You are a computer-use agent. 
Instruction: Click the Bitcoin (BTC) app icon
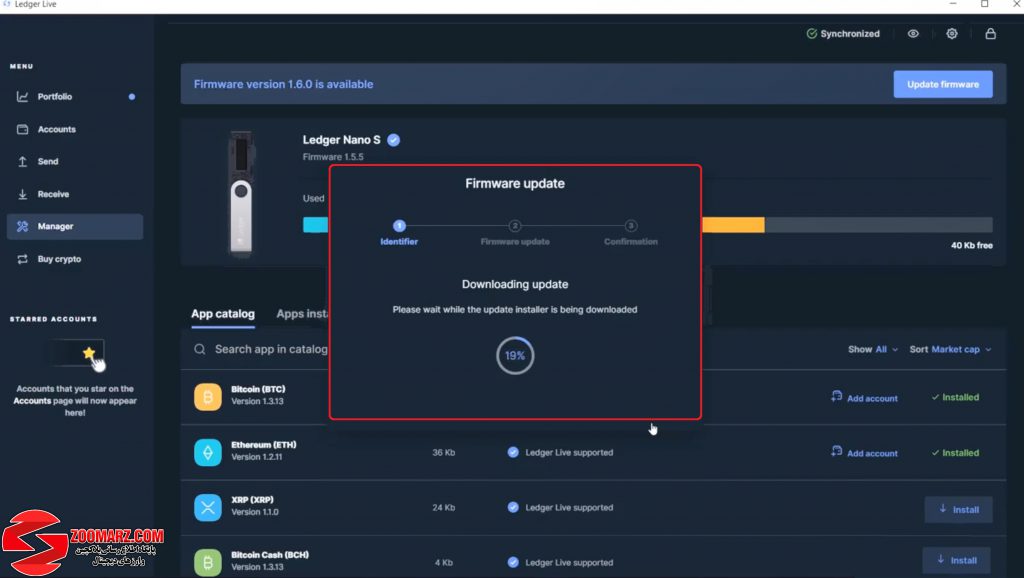[x=208, y=397]
